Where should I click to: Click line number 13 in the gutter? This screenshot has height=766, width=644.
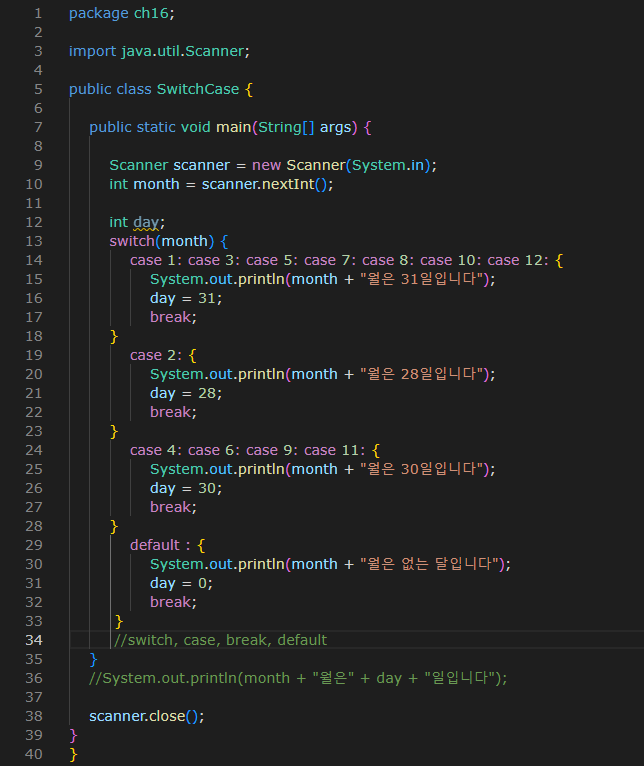pos(34,241)
